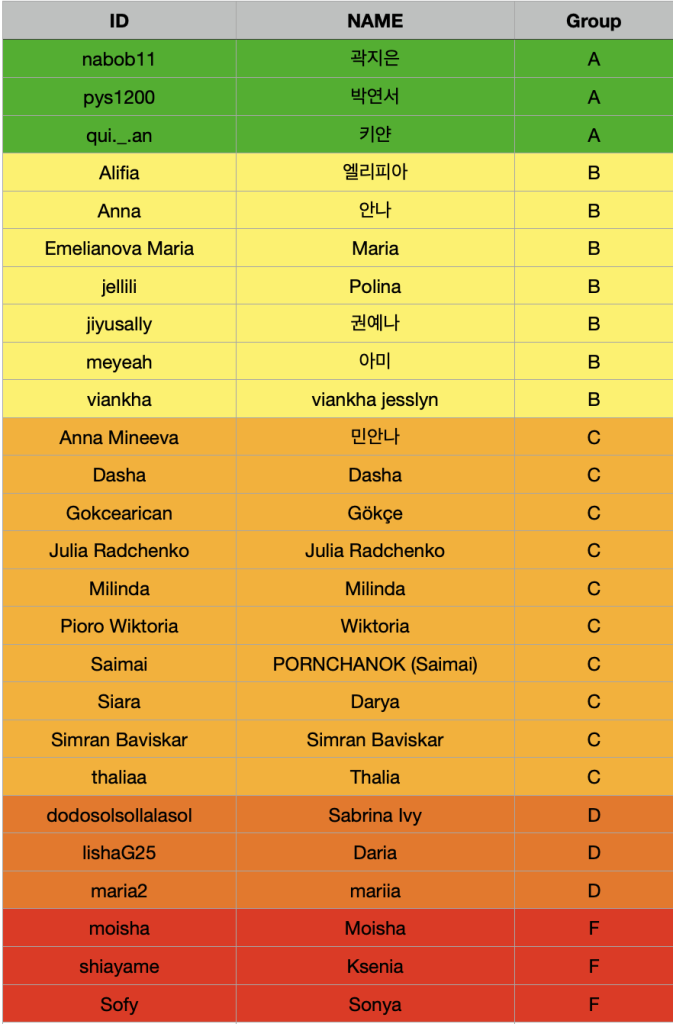This screenshot has height=1024, width=673.
Task: Select the pys1200 ID cell
Action: (119, 97)
